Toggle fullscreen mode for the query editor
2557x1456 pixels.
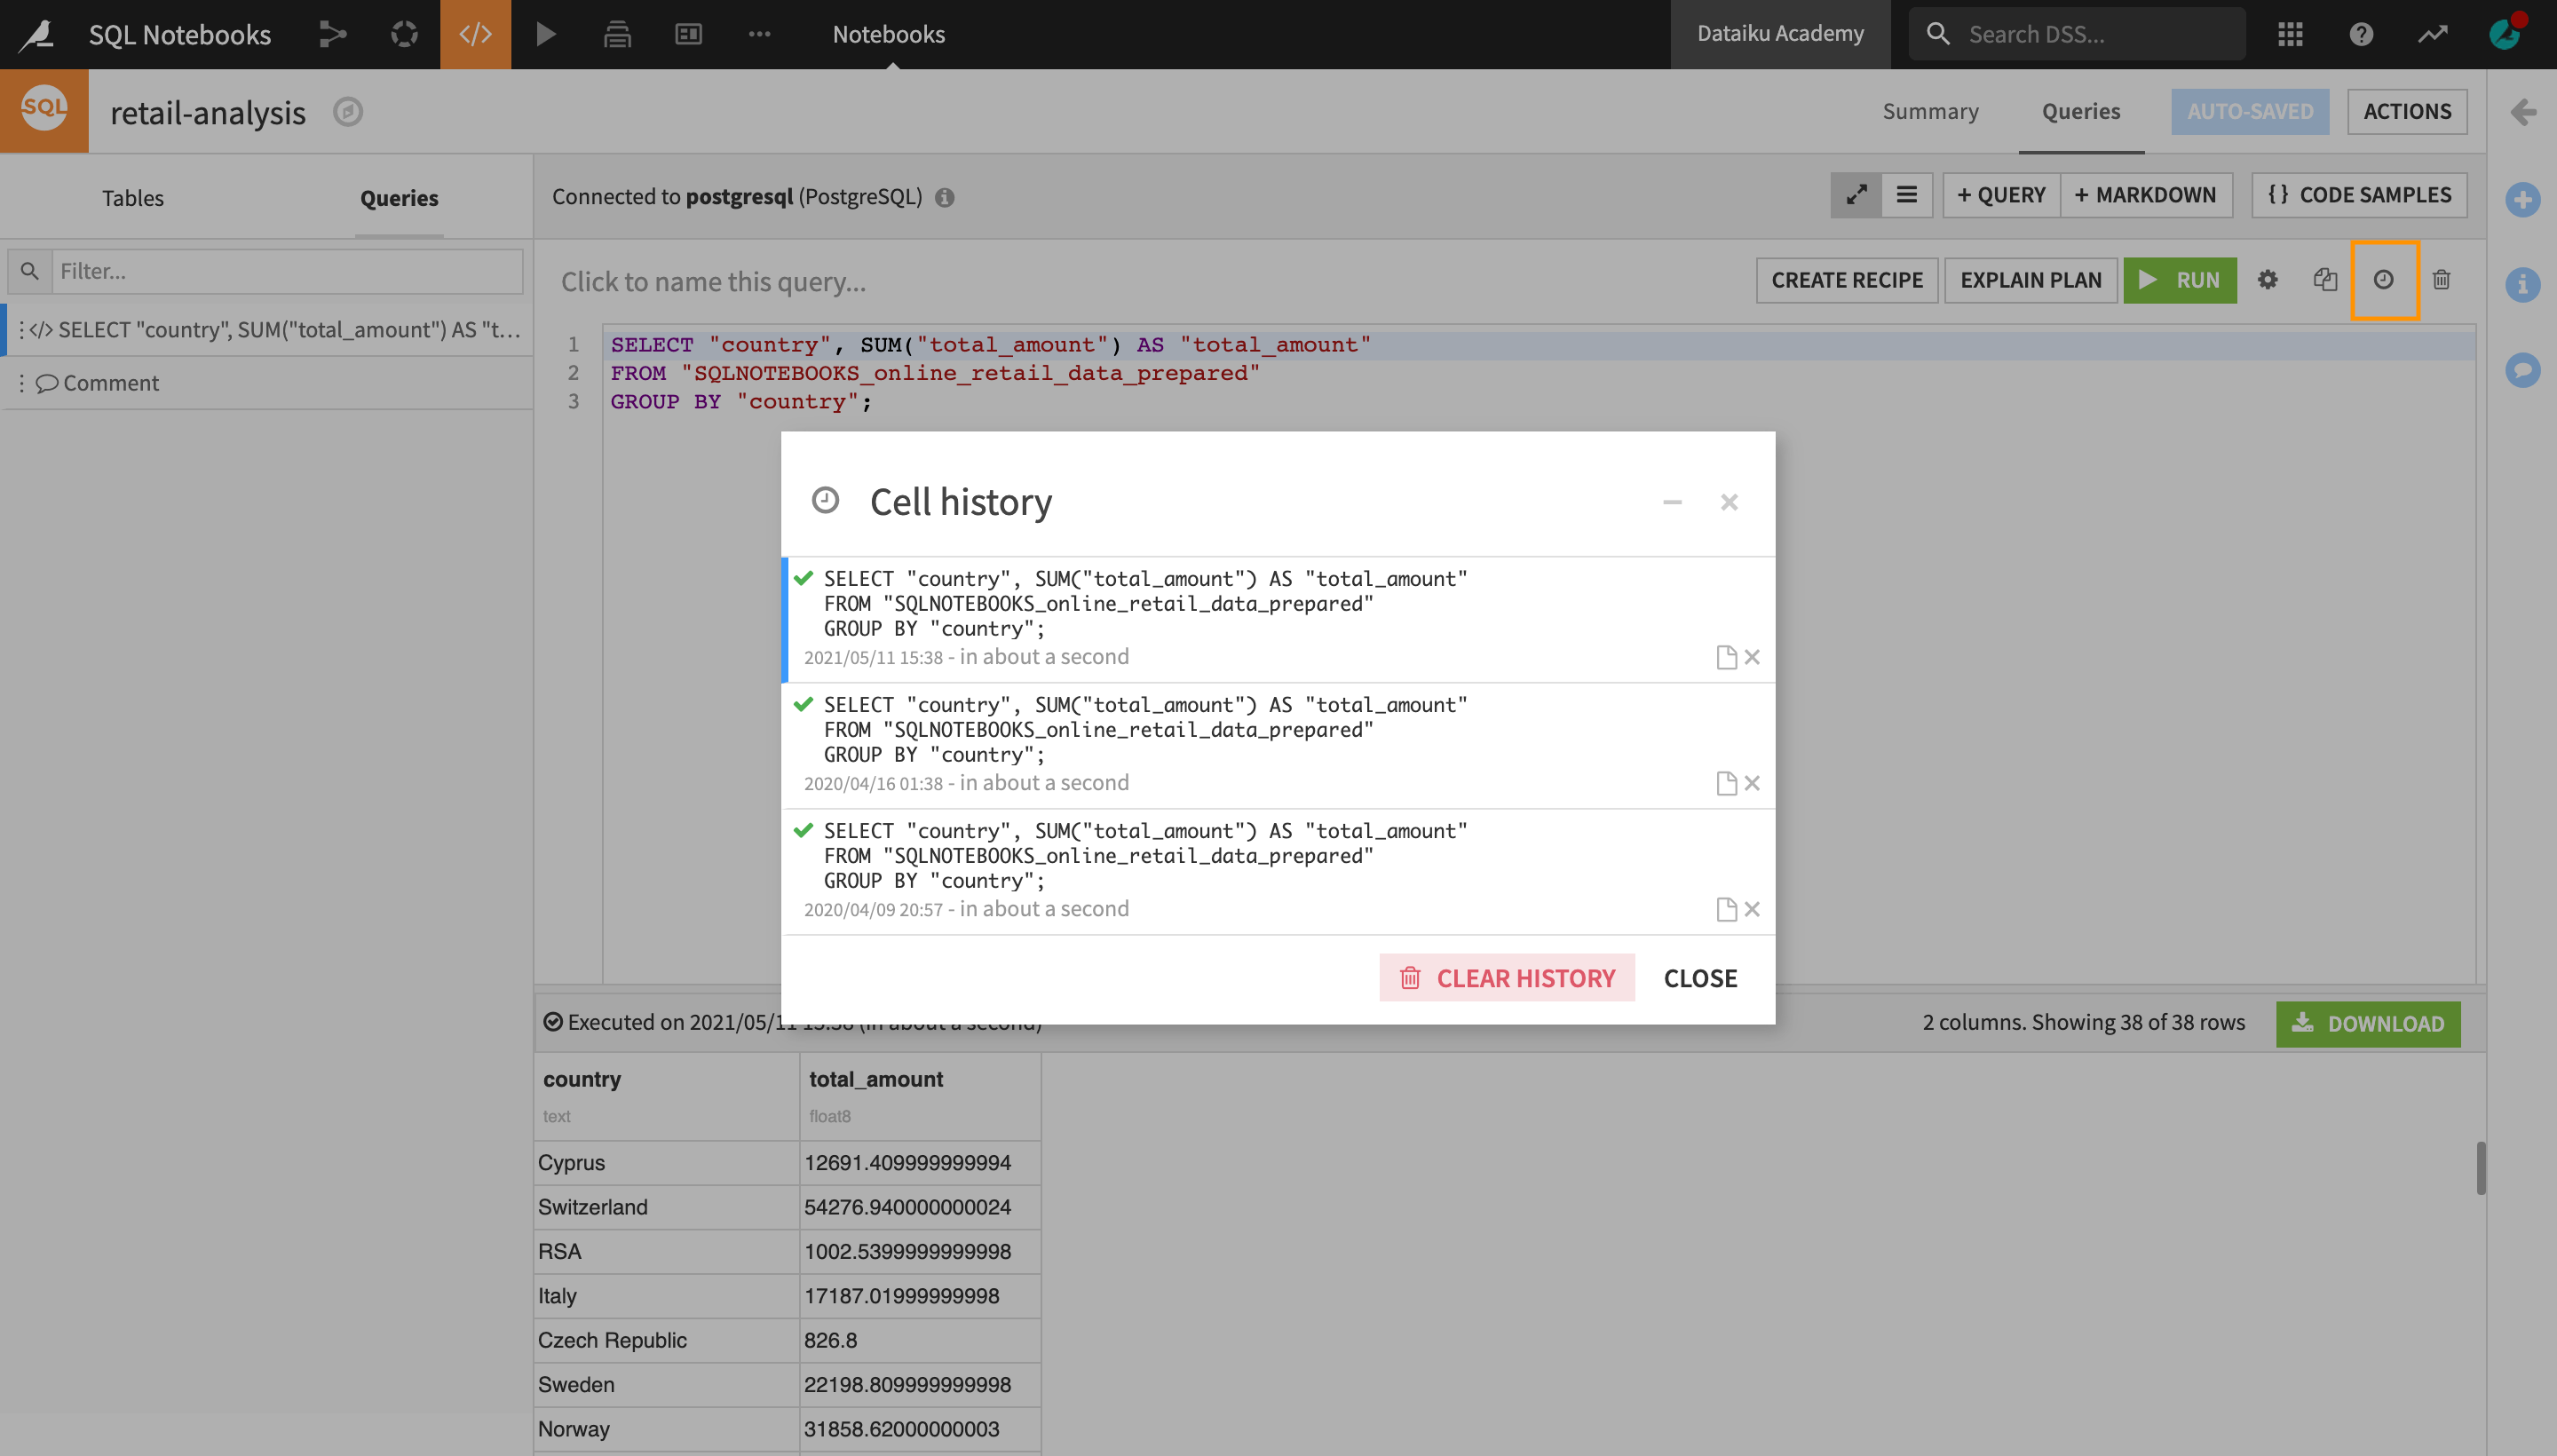pos(1857,195)
